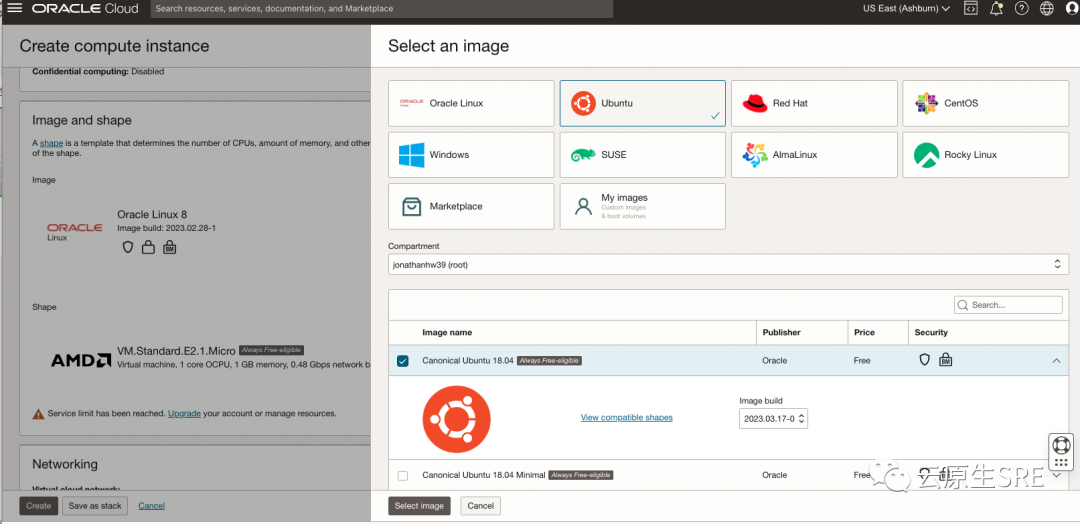
Task: Sort by Publisher column header
Action: point(782,332)
